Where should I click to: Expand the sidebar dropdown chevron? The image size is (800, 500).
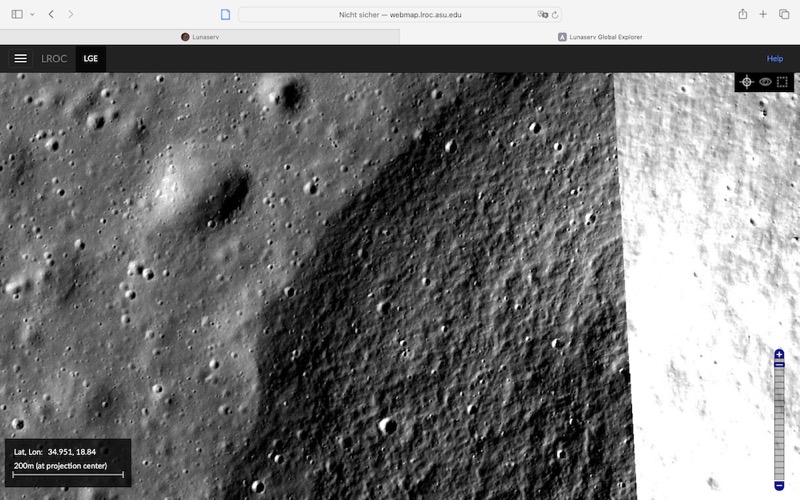point(32,15)
